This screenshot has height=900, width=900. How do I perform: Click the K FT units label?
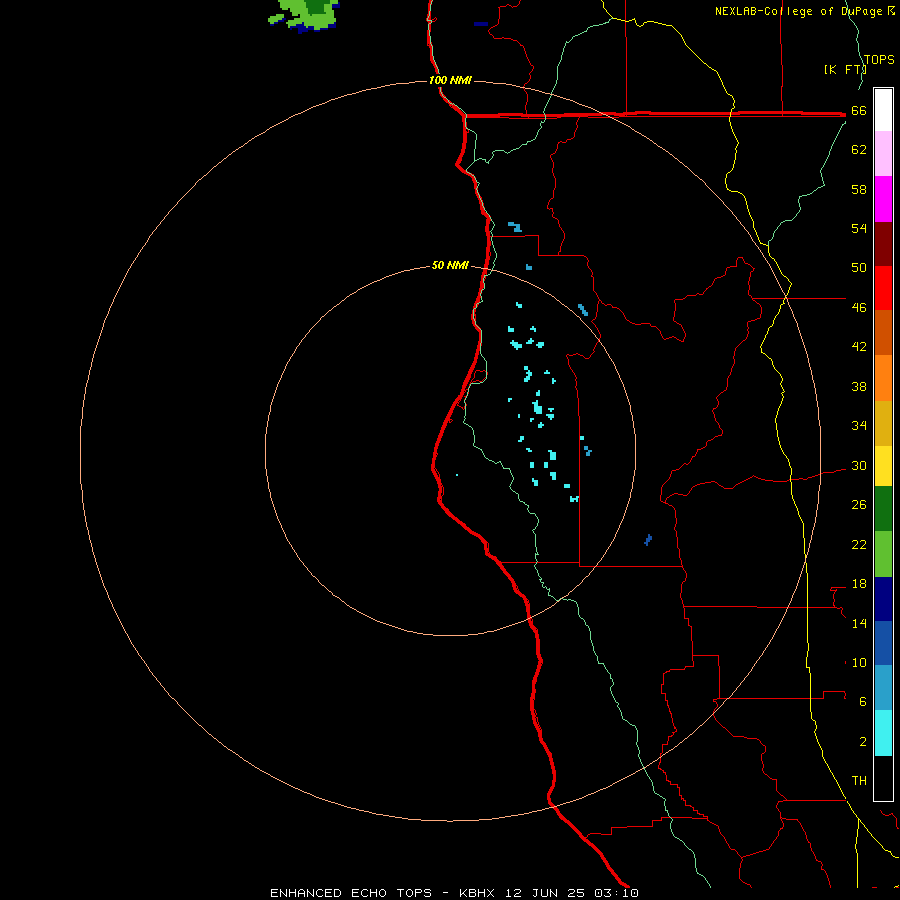click(x=844, y=69)
